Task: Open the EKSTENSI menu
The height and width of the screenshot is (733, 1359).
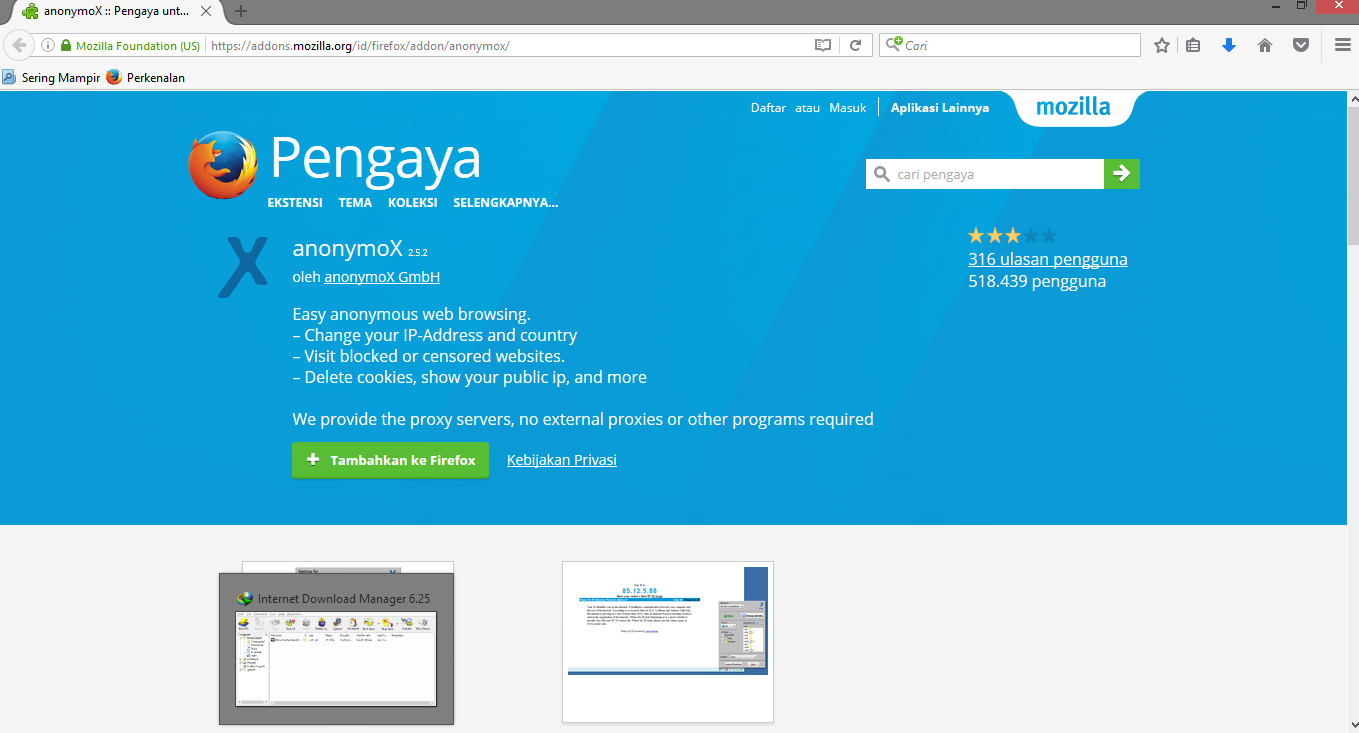Action: (295, 203)
